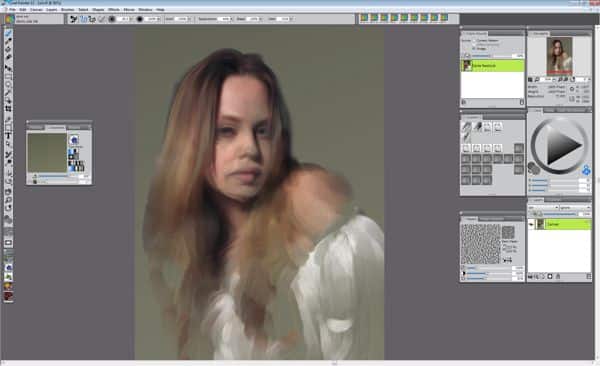Select the Dropper tool in the toolbox
Image resolution: width=600 pixels, height=366 pixels.
(x=8, y=41)
